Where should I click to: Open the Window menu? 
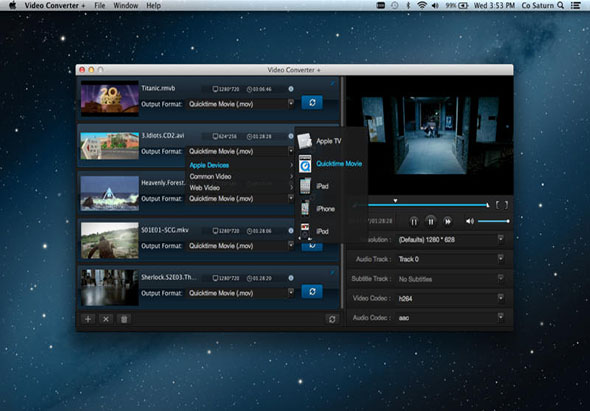tap(126, 5)
